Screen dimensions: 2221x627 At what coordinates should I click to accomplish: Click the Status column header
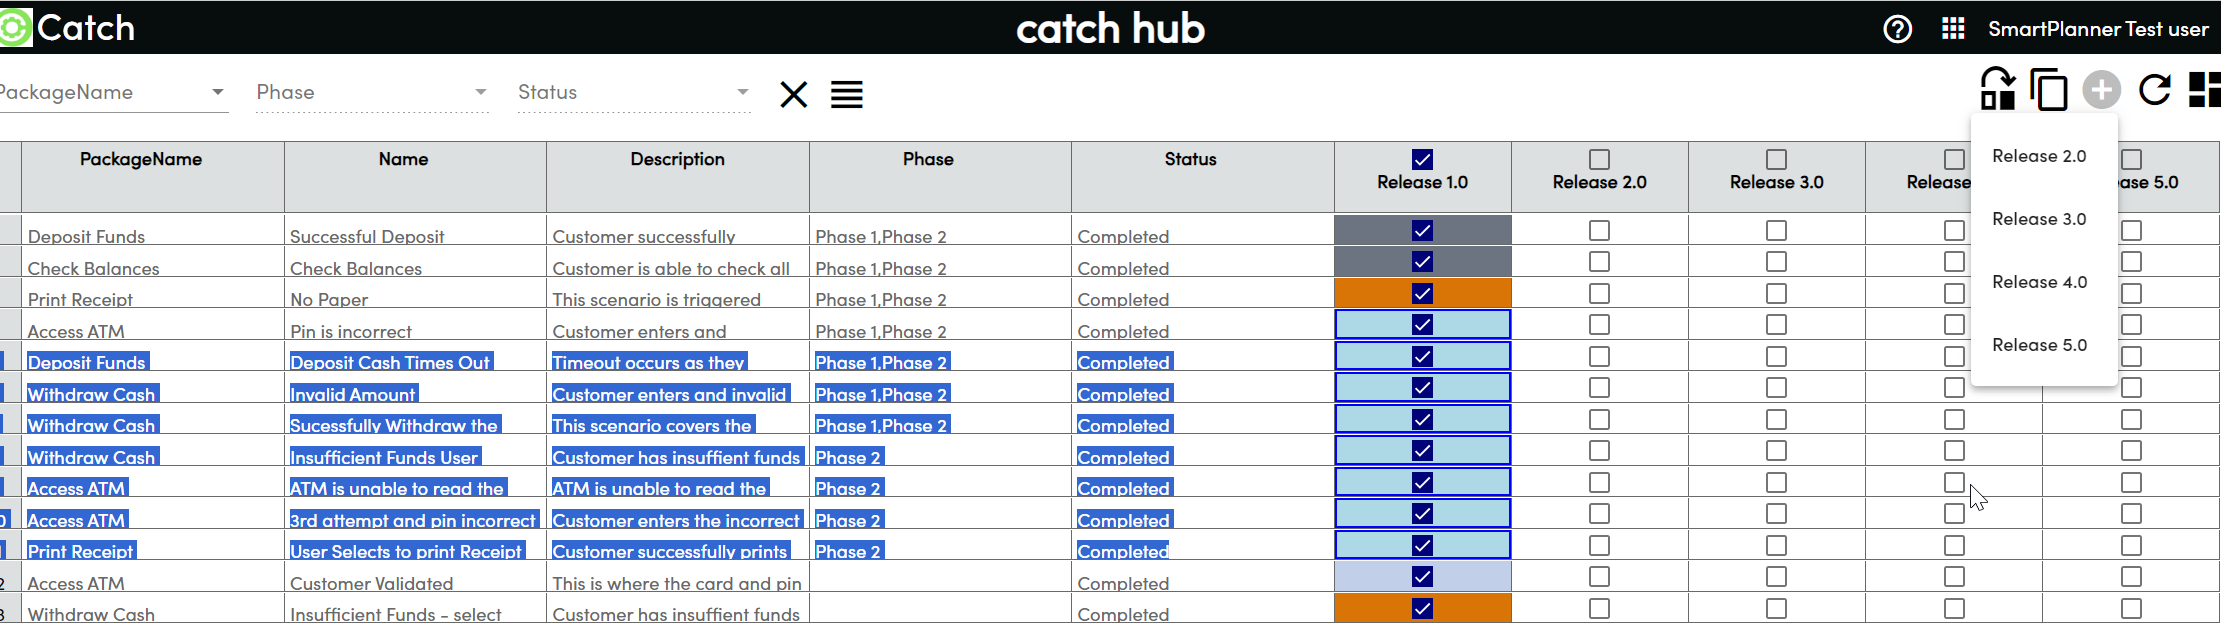(x=1190, y=159)
